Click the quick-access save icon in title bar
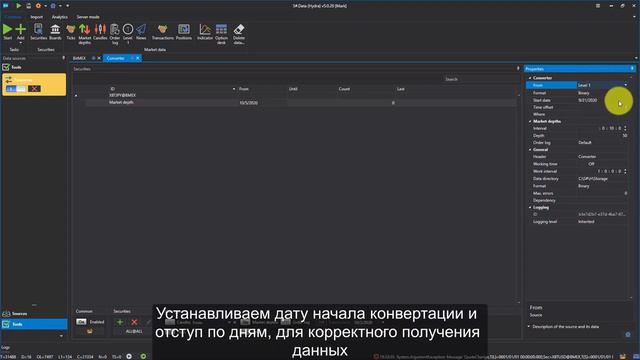The height and width of the screenshot is (360, 640). point(29,6)
